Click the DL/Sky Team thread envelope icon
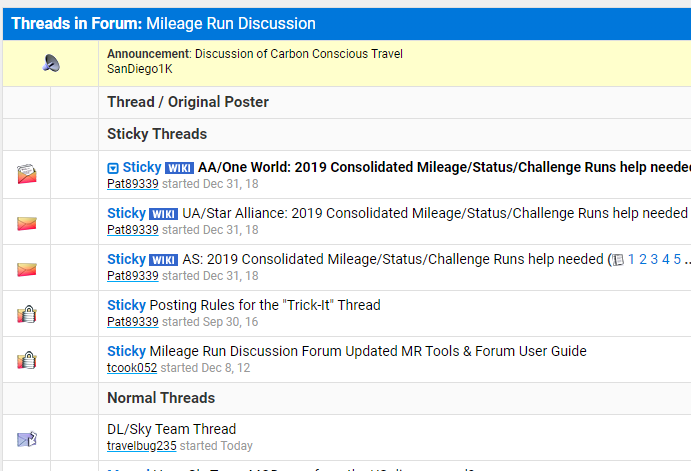The width and height of the screenshot is (691, 471). tap(27, 439)
